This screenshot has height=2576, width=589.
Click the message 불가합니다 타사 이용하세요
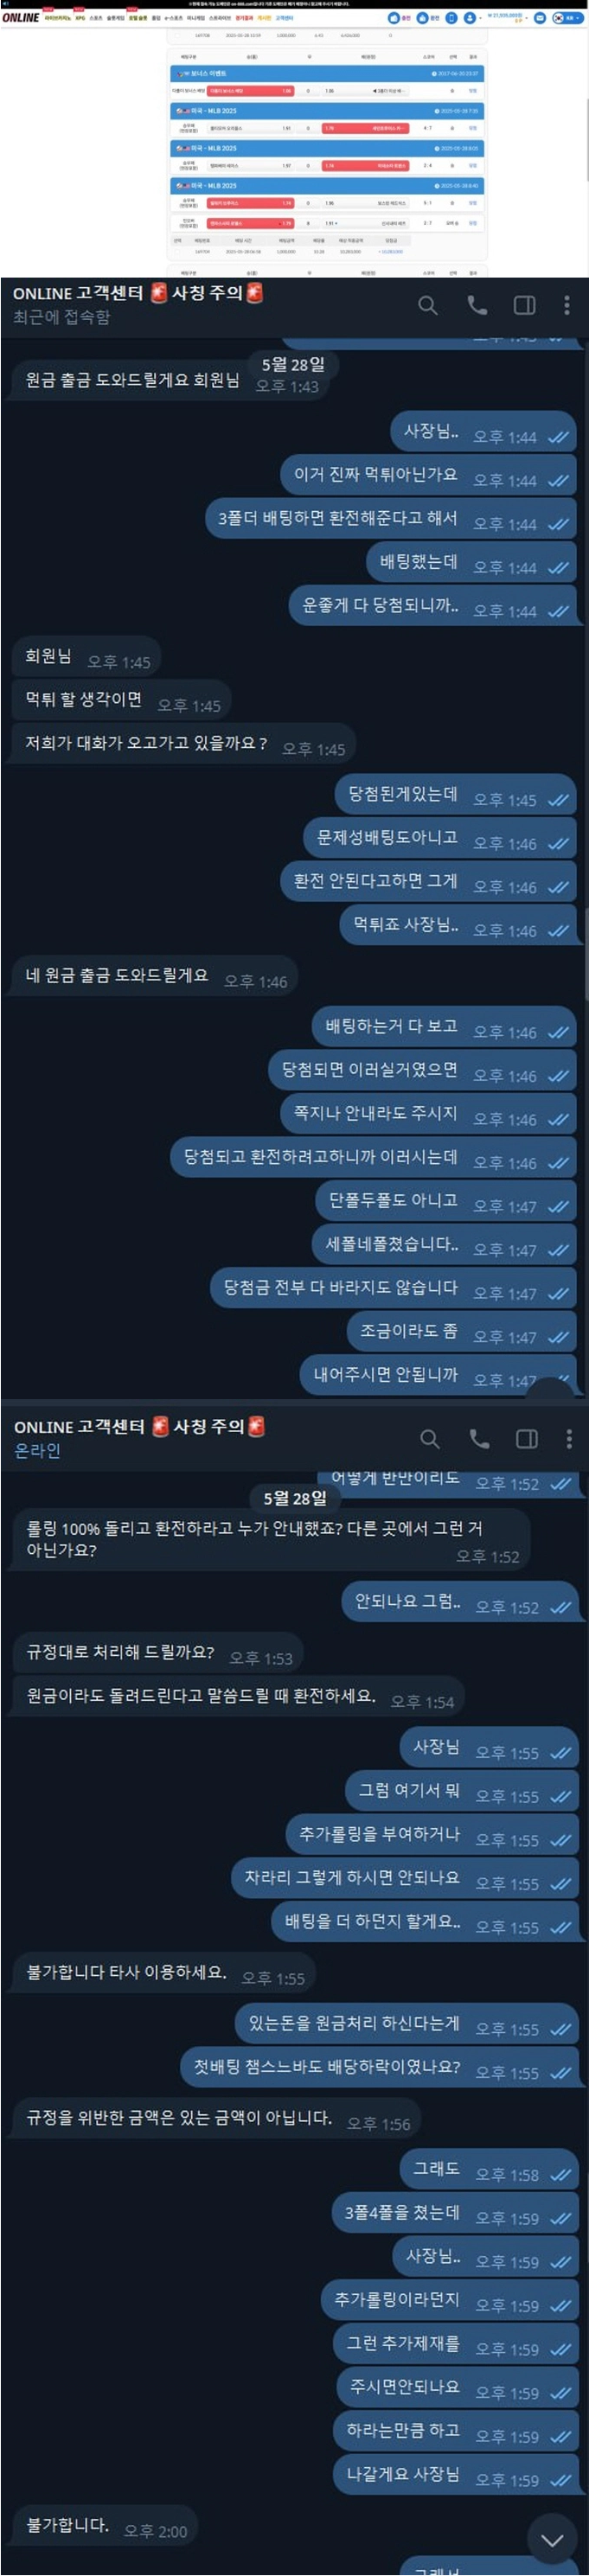(126, 1973)
